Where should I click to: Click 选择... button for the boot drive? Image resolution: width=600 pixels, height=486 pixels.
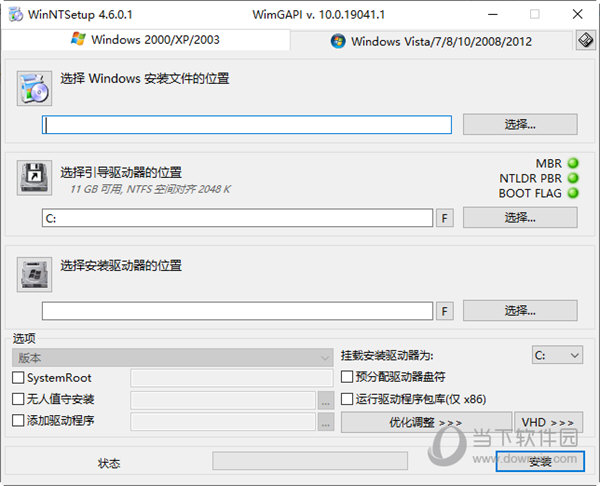click(x=520, y=217)
